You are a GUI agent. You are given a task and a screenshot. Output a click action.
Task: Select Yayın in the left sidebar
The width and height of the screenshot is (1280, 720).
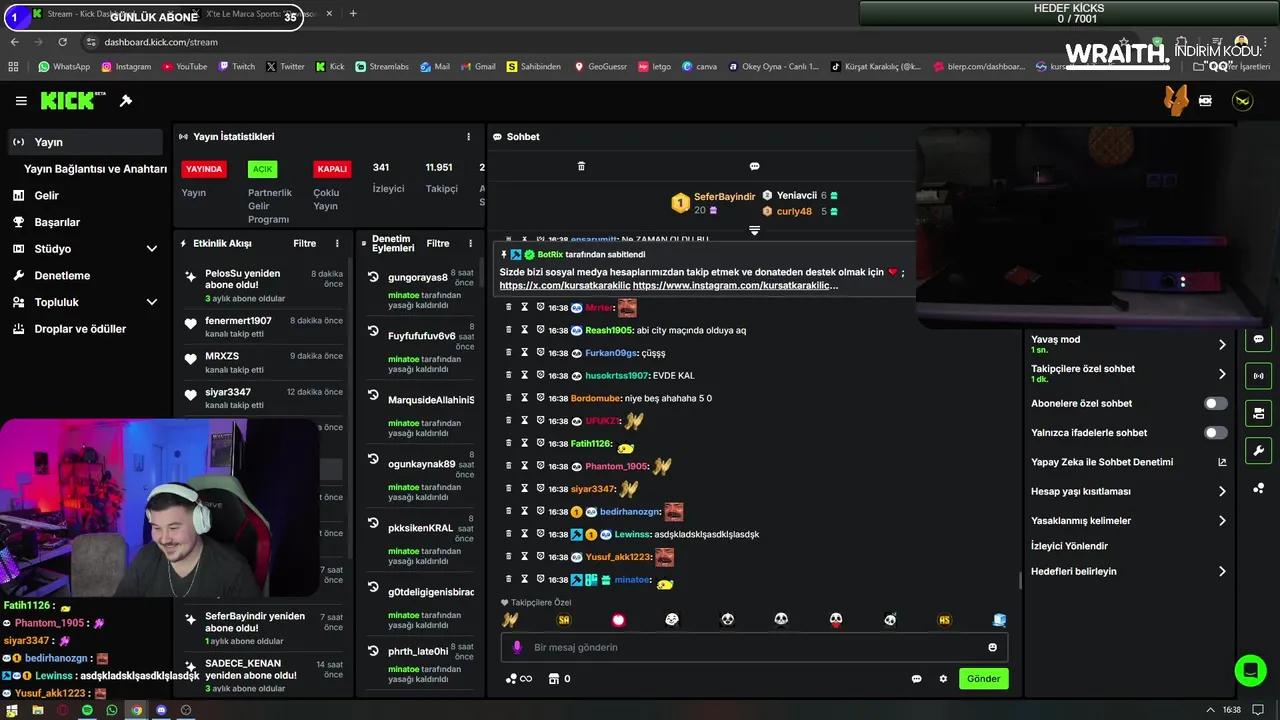(85, 142)
